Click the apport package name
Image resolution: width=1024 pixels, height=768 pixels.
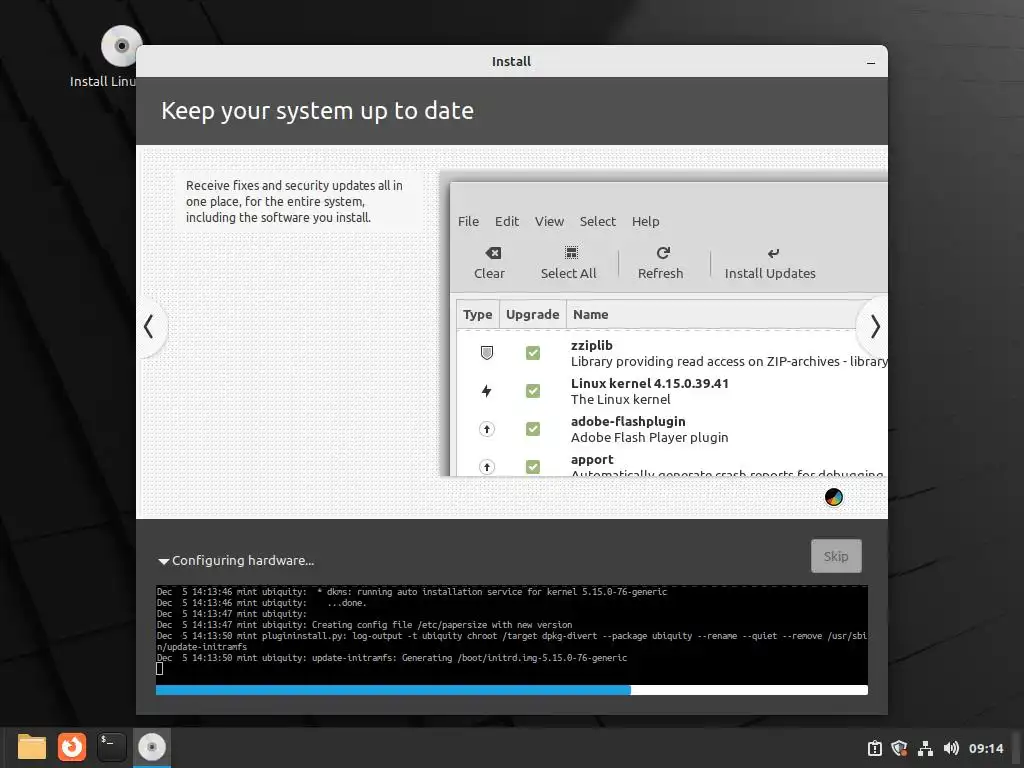coord(592,460)
